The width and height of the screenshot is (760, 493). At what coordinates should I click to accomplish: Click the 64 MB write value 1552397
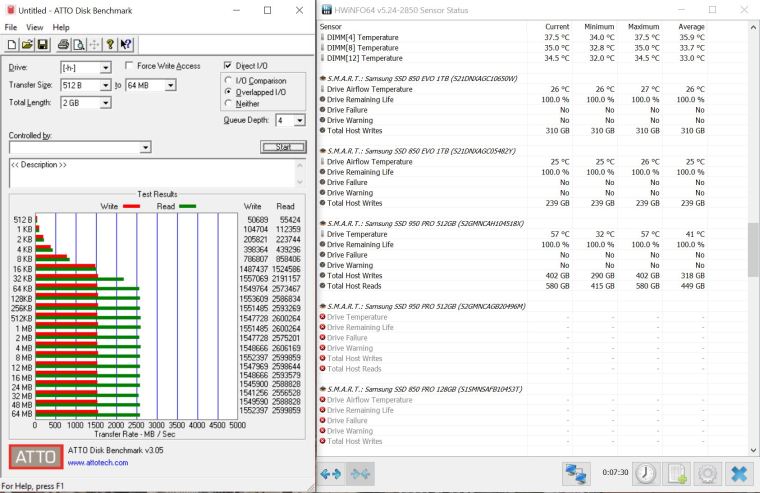point(253,410)
